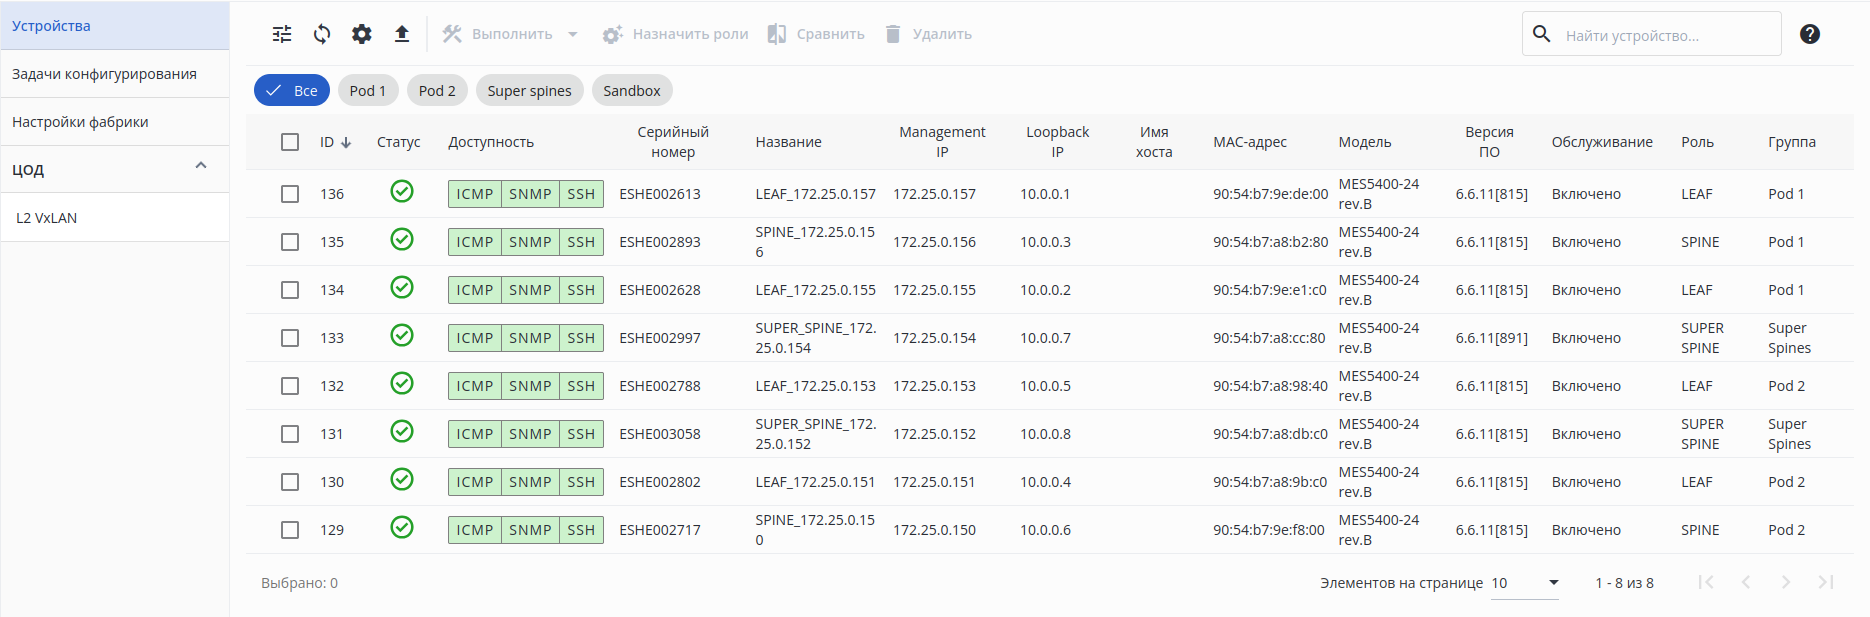Click the refresh devices icon
Image resolution: width=1870 pixels, height=617 pixels.
(322, 34)
